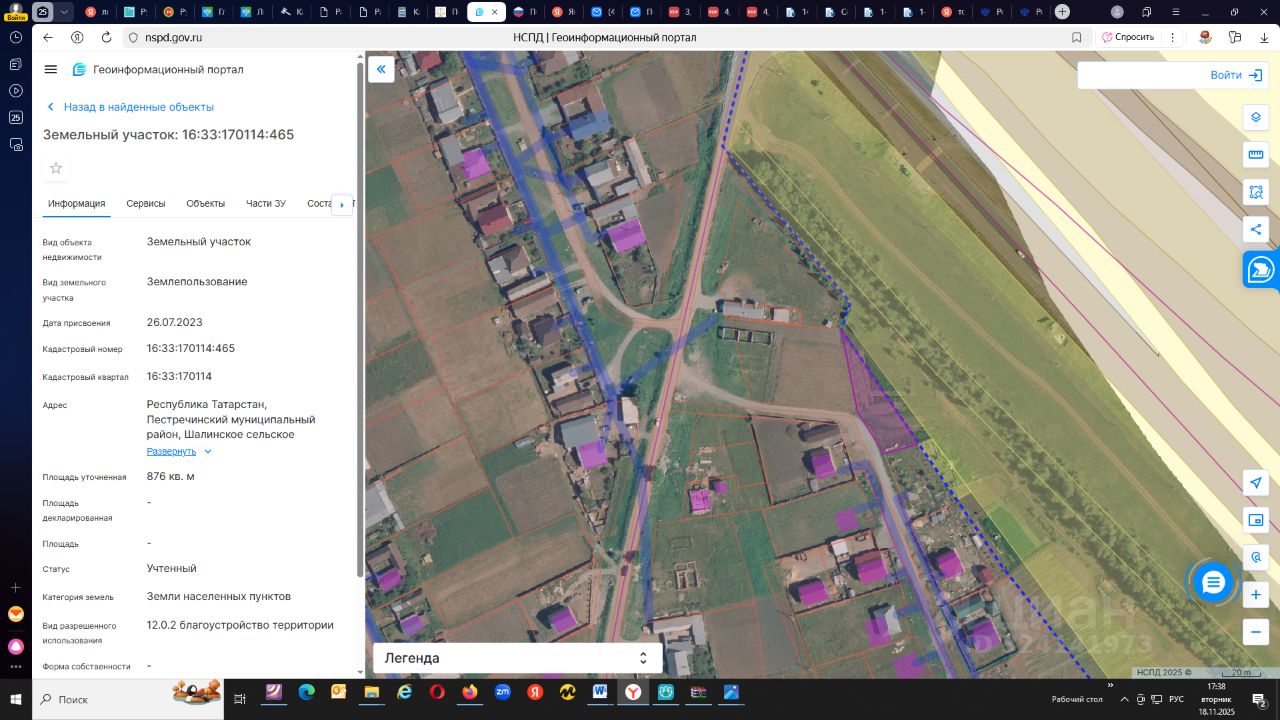This screenshot has height=720, width=1280.
Task: Open the notification center in system tray
Action: click(x=1261, y=699)
